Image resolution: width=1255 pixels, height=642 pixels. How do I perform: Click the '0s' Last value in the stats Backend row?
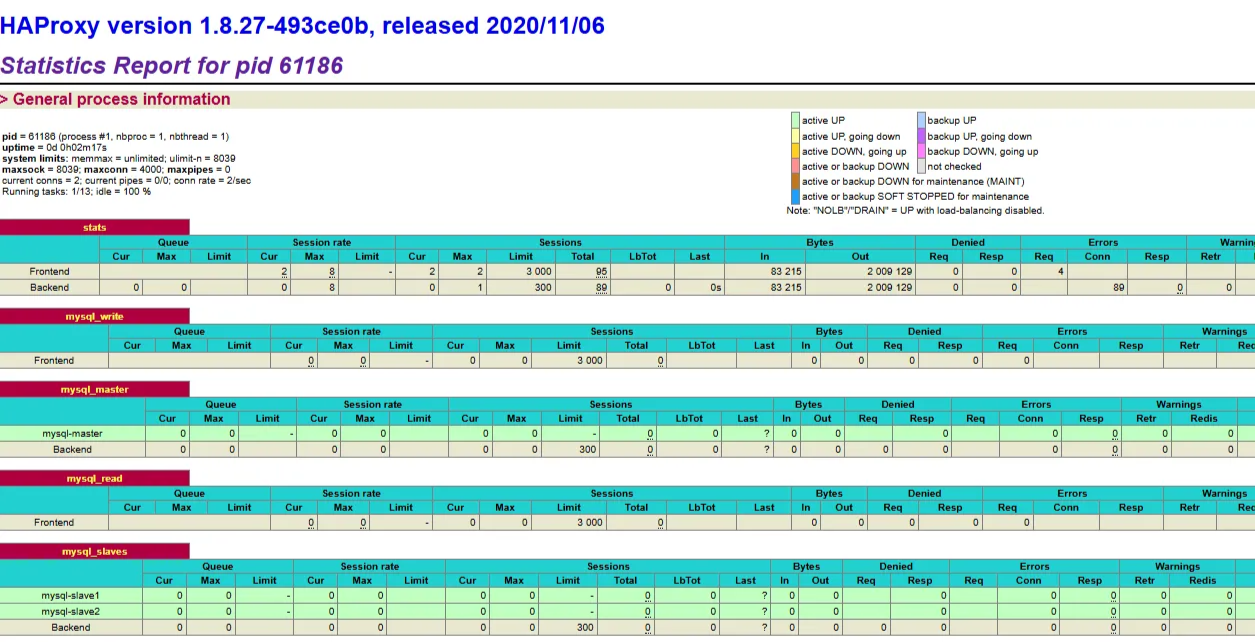tap(715, 287)
